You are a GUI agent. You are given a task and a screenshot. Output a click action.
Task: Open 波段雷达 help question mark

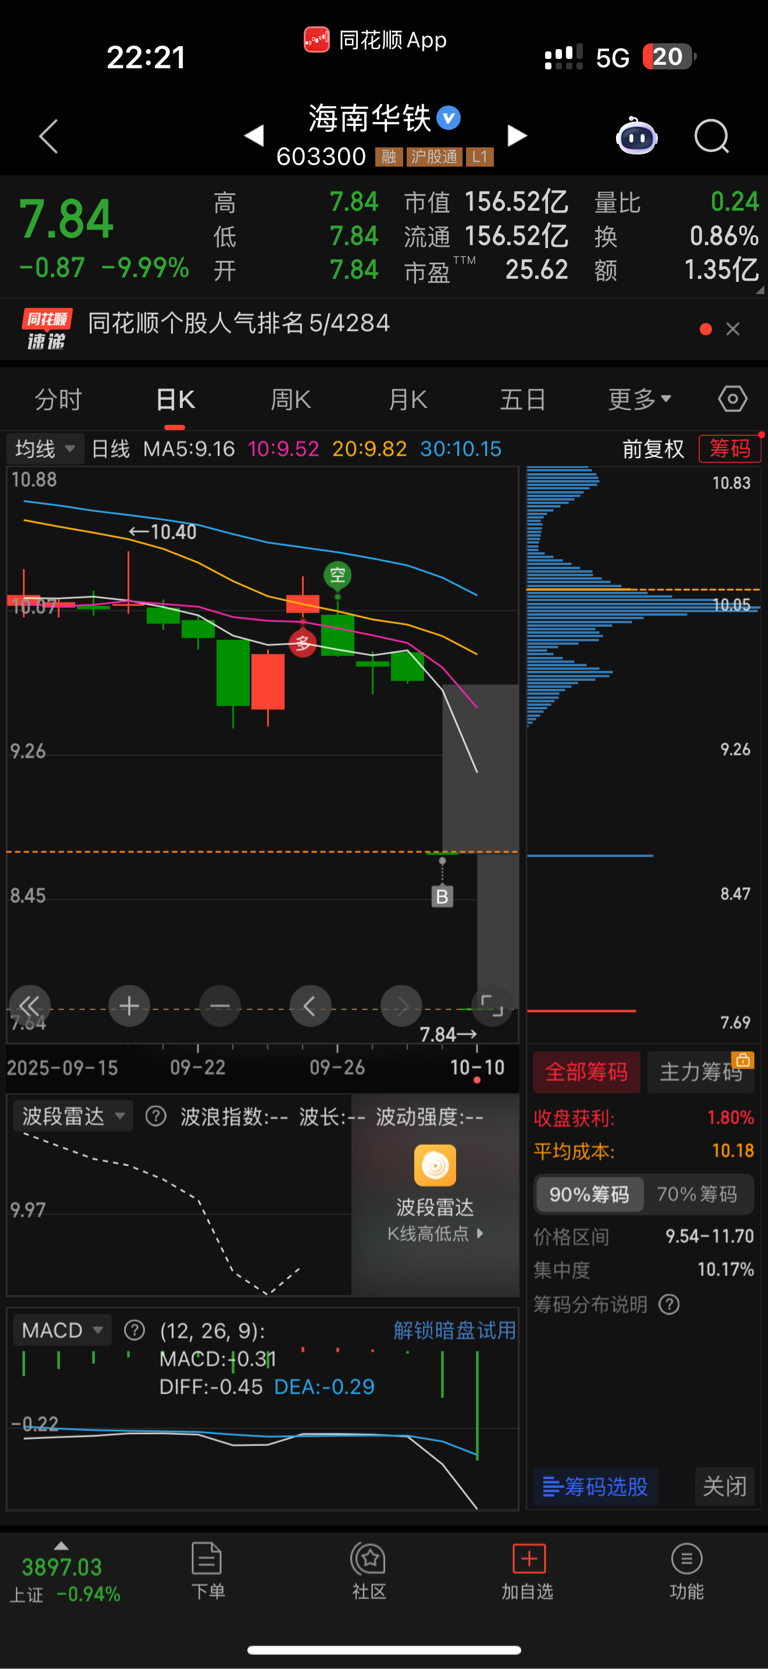pos(156,1116)
